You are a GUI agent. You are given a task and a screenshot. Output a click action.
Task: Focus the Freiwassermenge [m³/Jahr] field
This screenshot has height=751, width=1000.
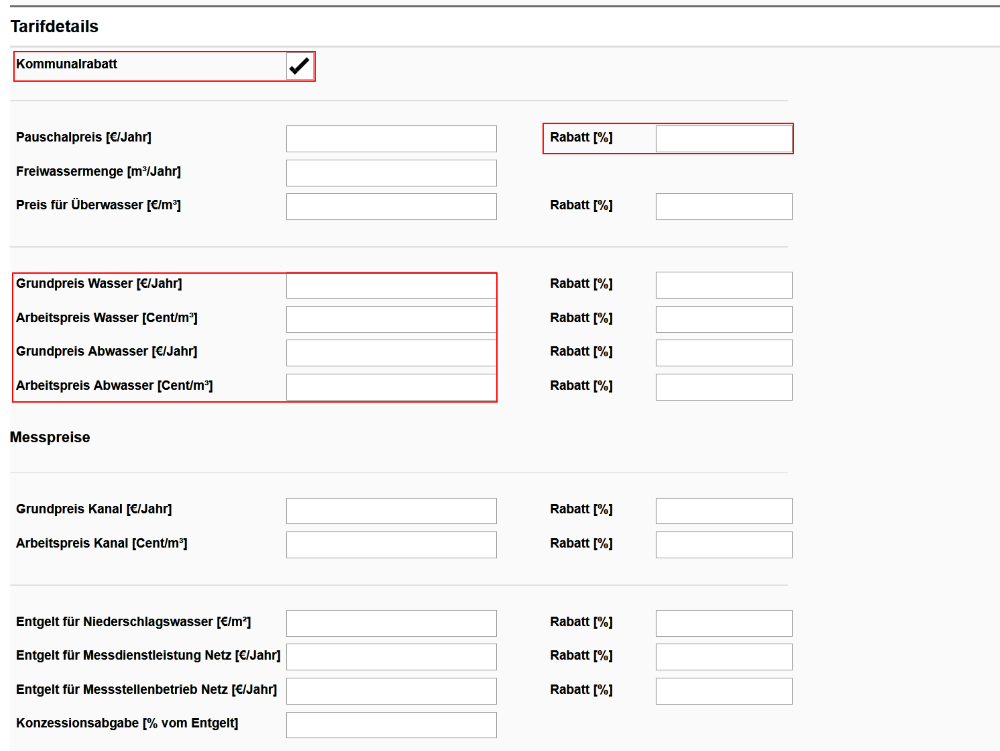tap(391, 173)
